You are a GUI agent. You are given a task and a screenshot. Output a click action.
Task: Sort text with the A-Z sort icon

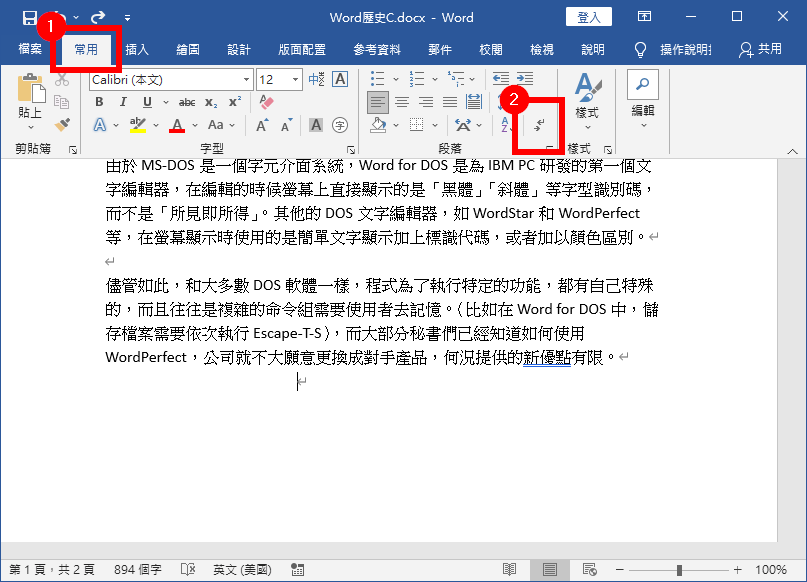(x=504, y=125)
